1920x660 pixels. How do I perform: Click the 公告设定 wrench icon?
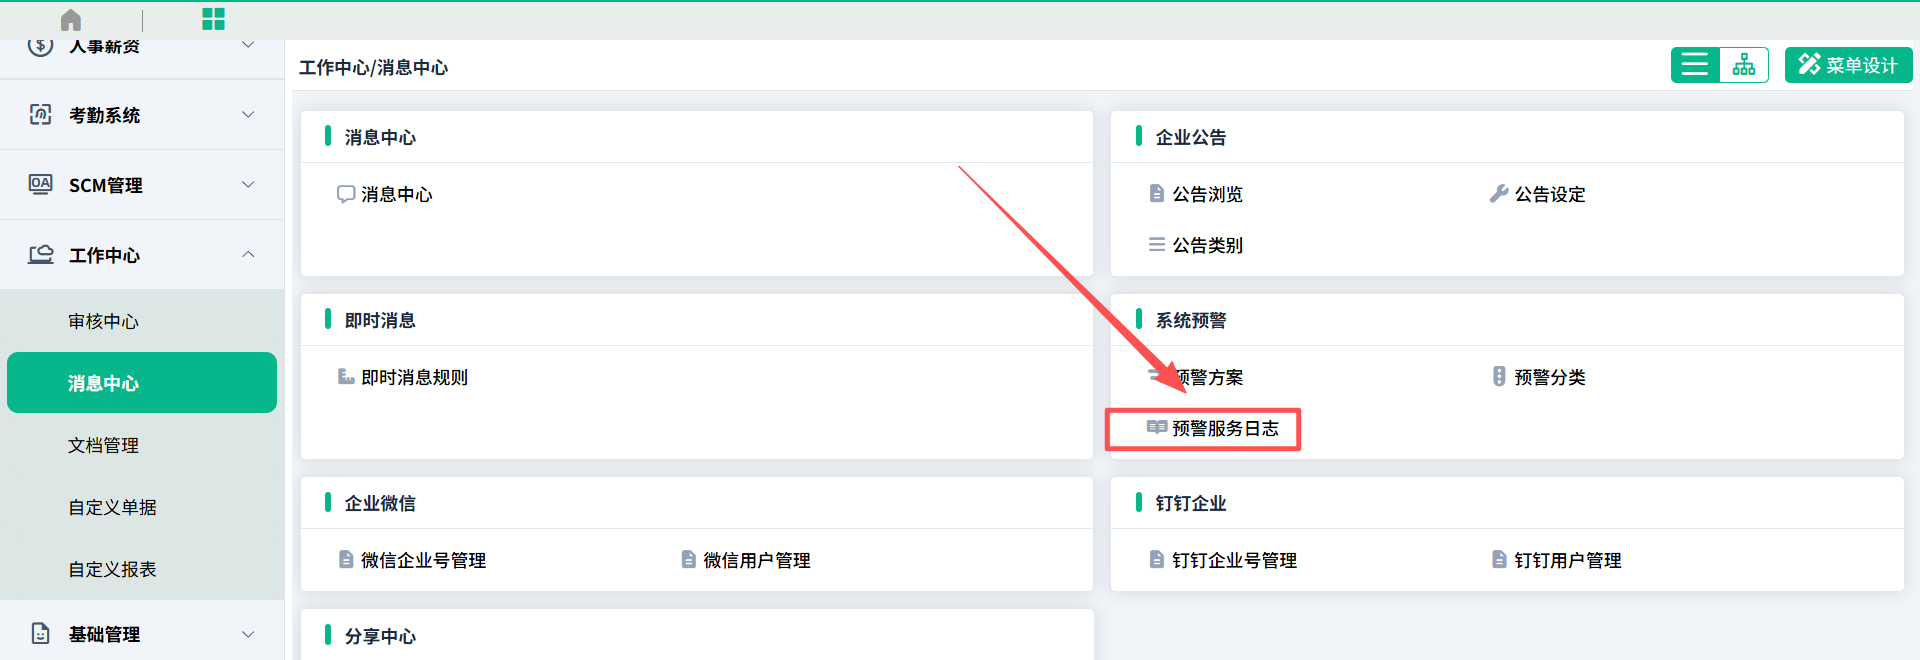tap(1498, 194)
